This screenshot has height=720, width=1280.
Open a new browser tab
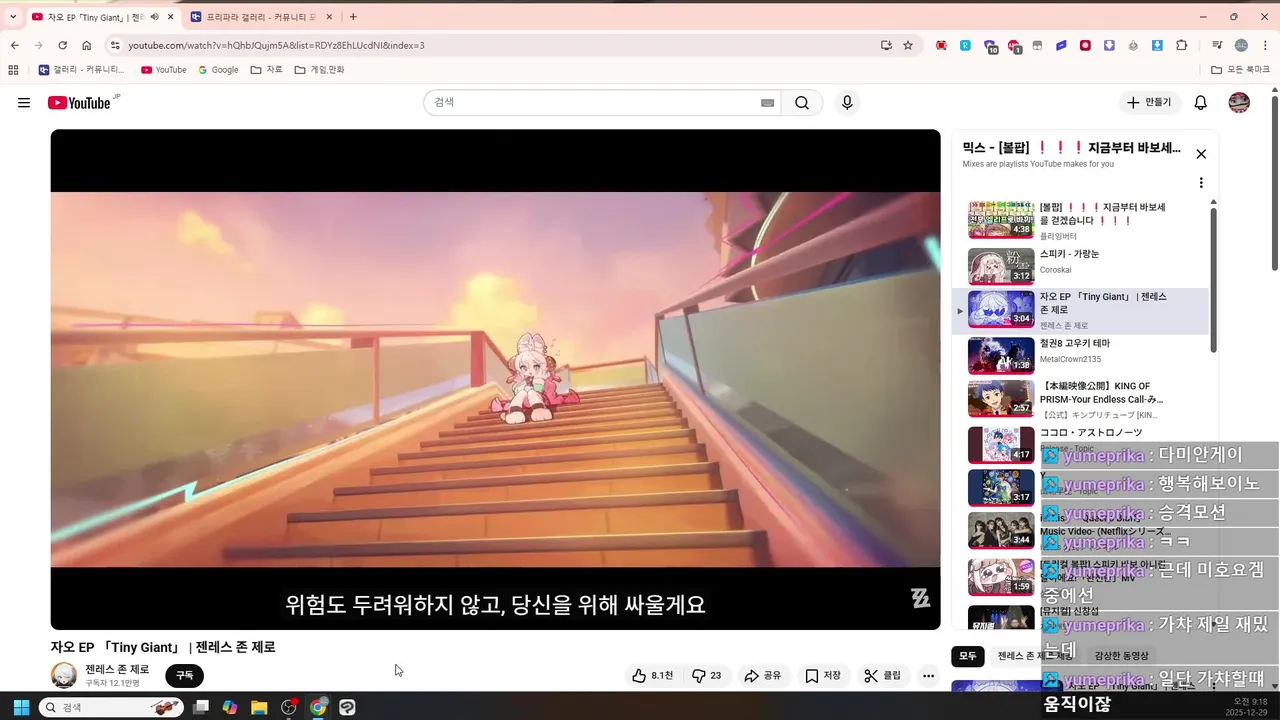tap(353, 17)
